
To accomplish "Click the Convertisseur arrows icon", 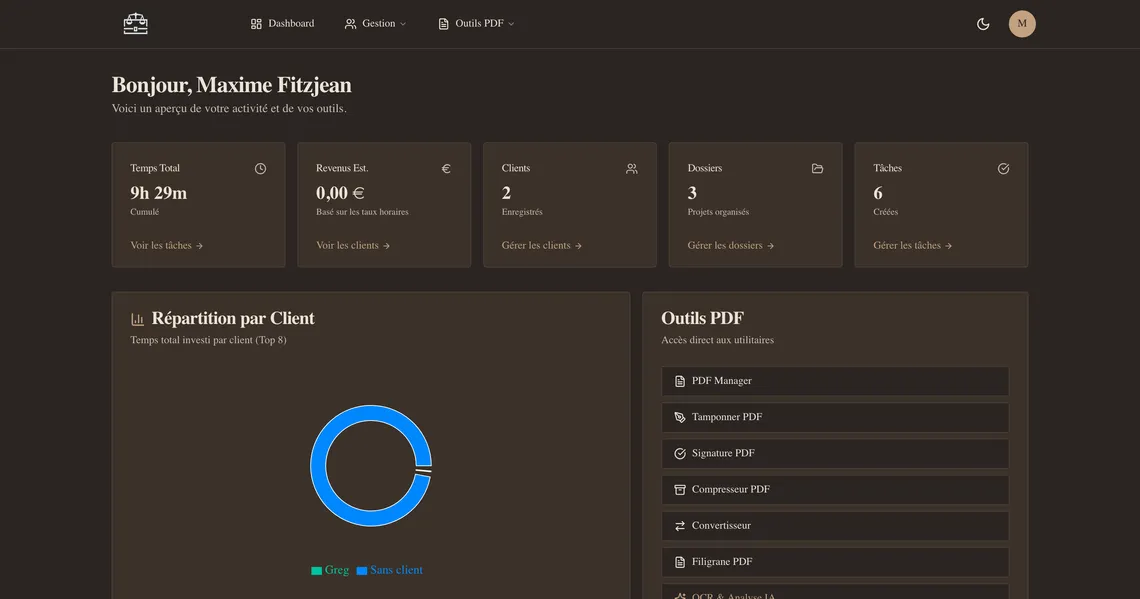I will (x=679, y=525).
